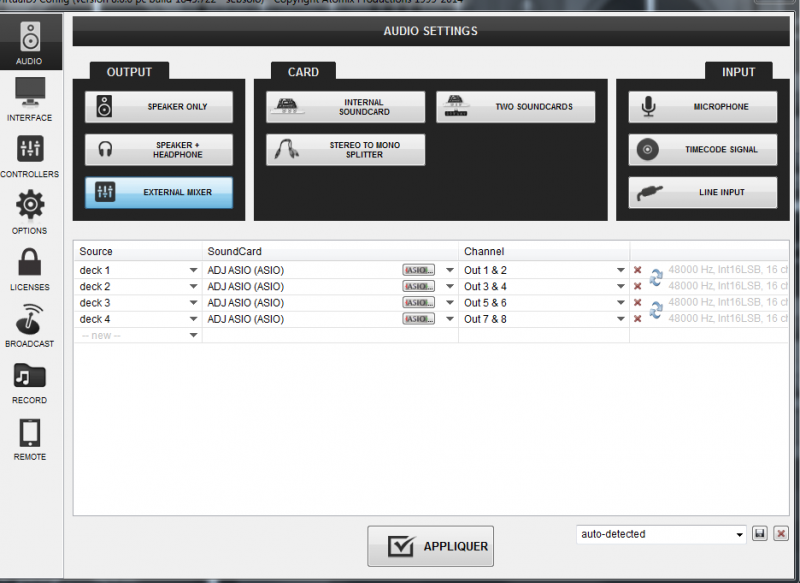Remove the deck 2 audio line
The image size is (800, 583).
click(x=637, y=287)
